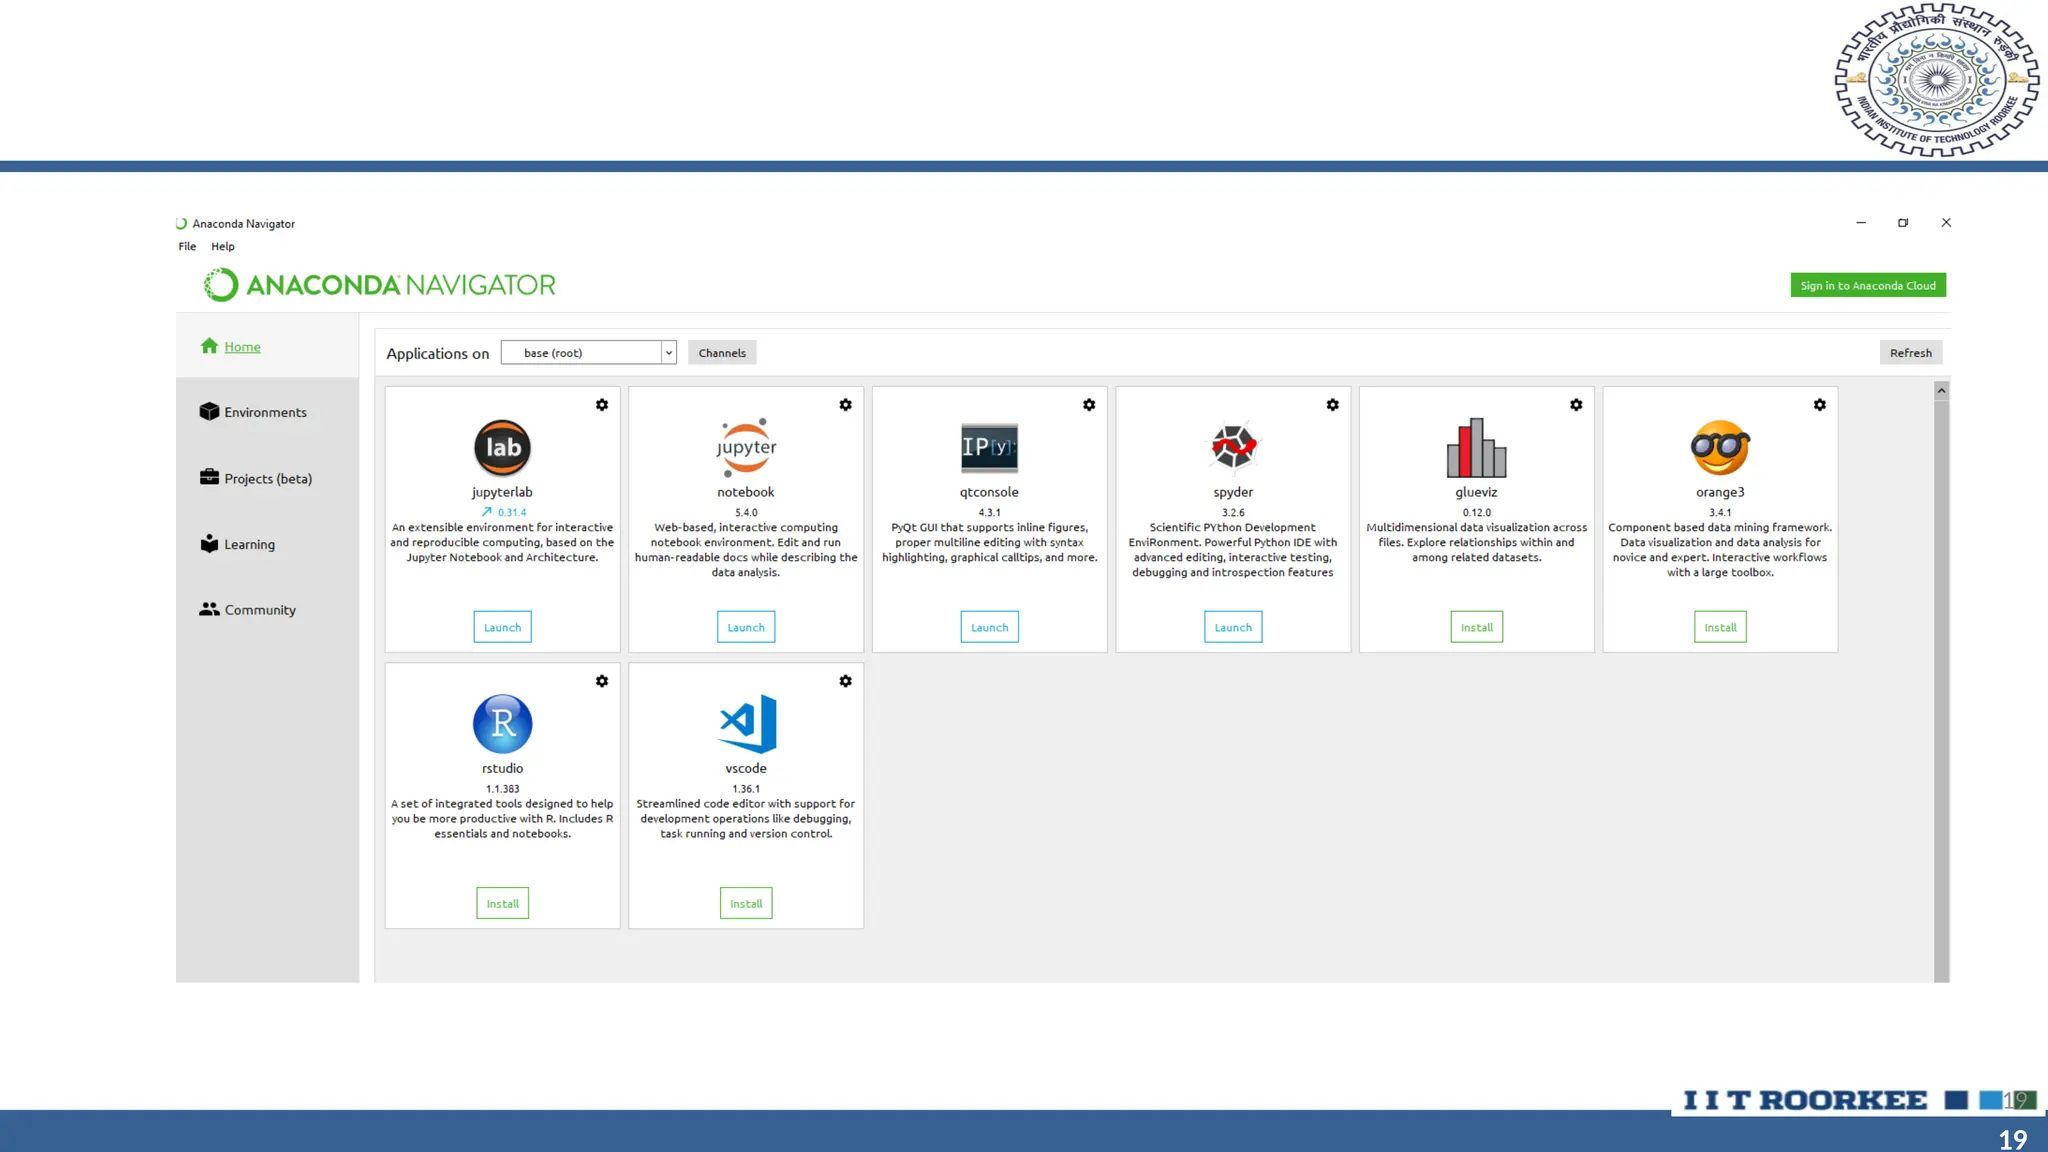2048x1152 pixels.
Task: Click Sign in to Anaconda Cloud
Action: [1868, 285]
